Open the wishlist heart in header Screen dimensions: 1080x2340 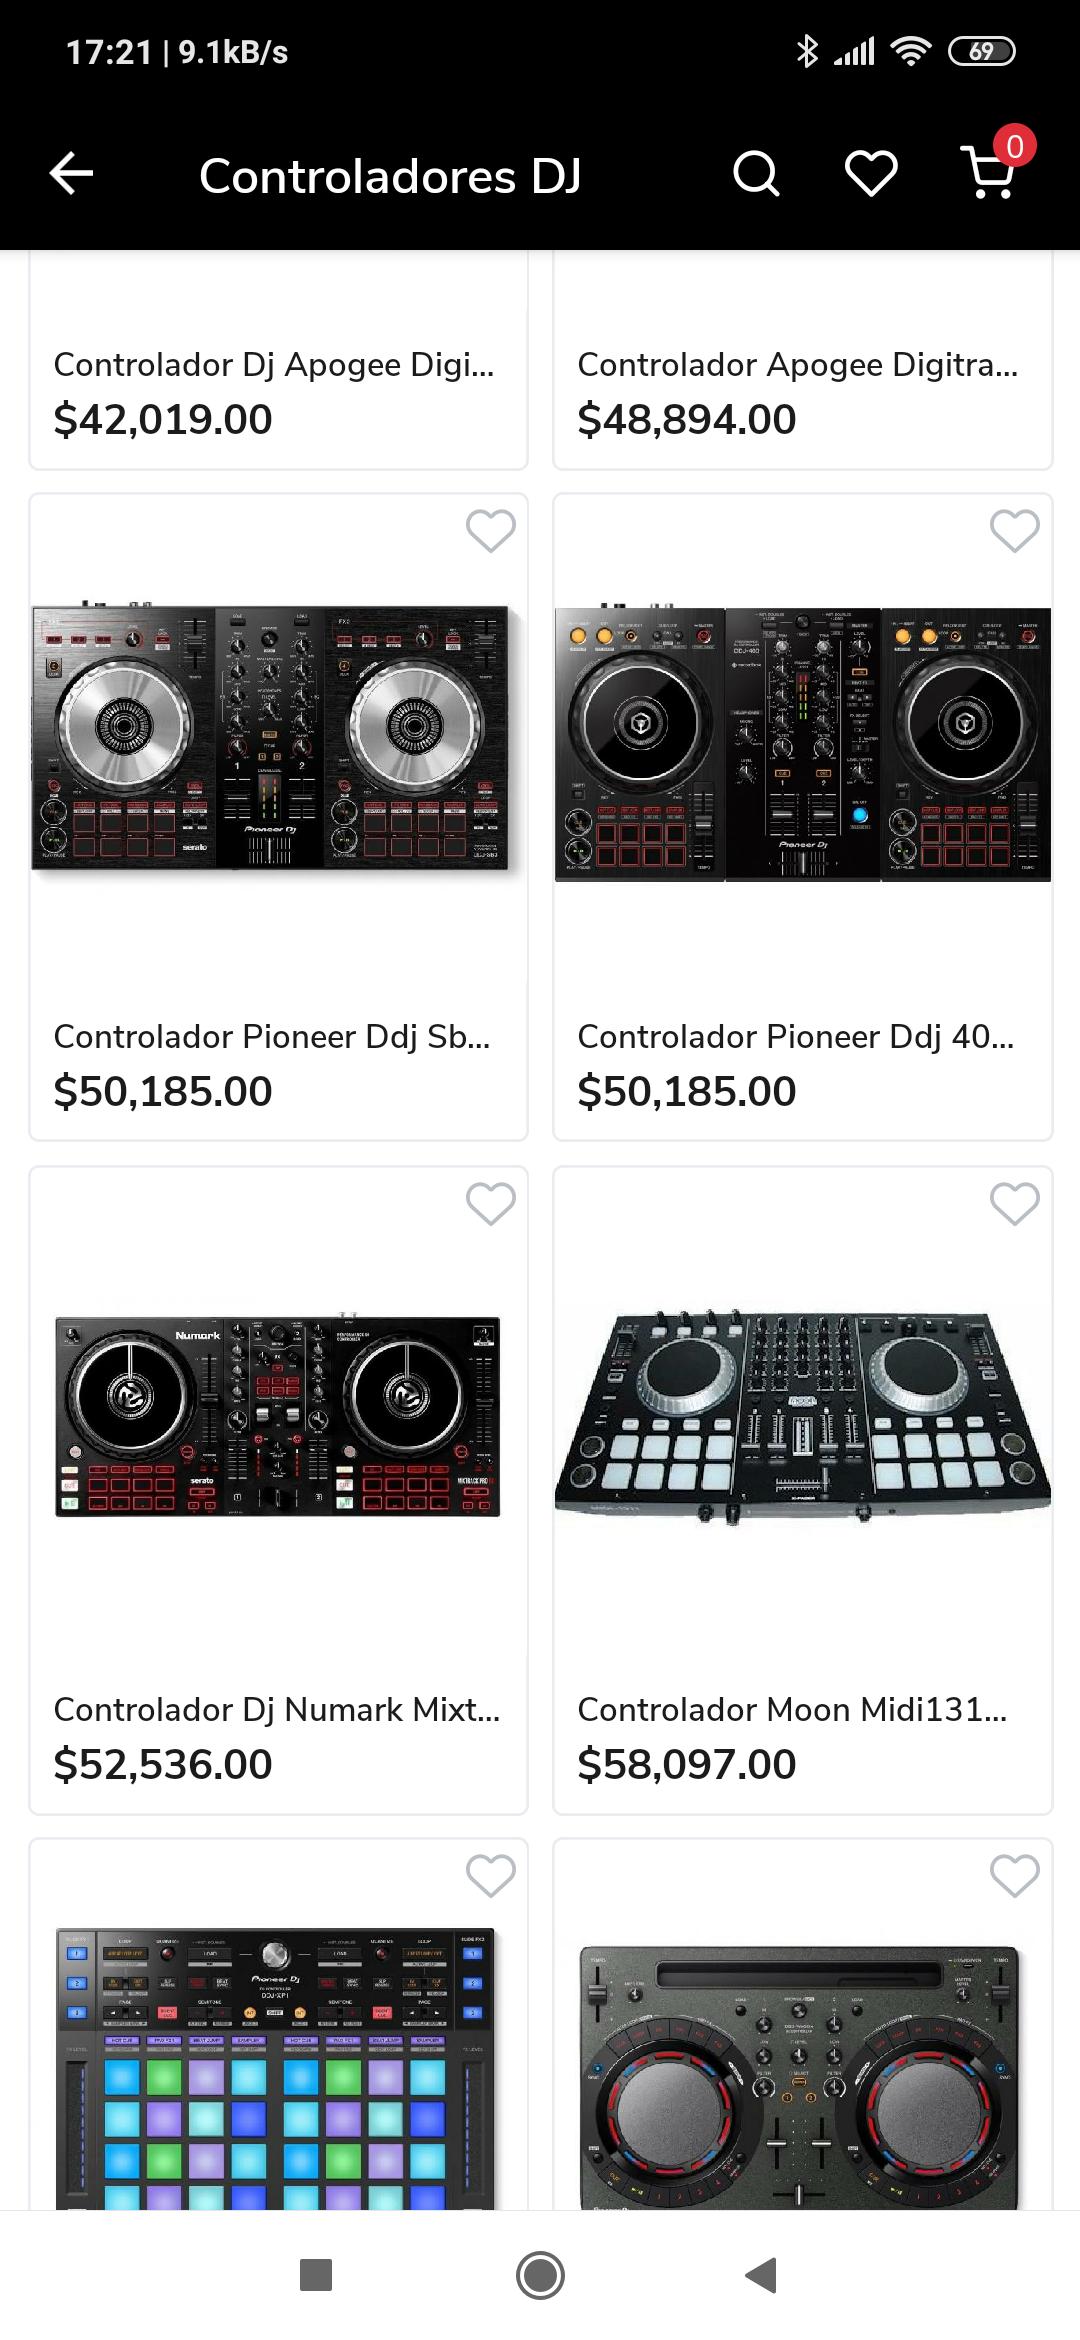(871, 174)
